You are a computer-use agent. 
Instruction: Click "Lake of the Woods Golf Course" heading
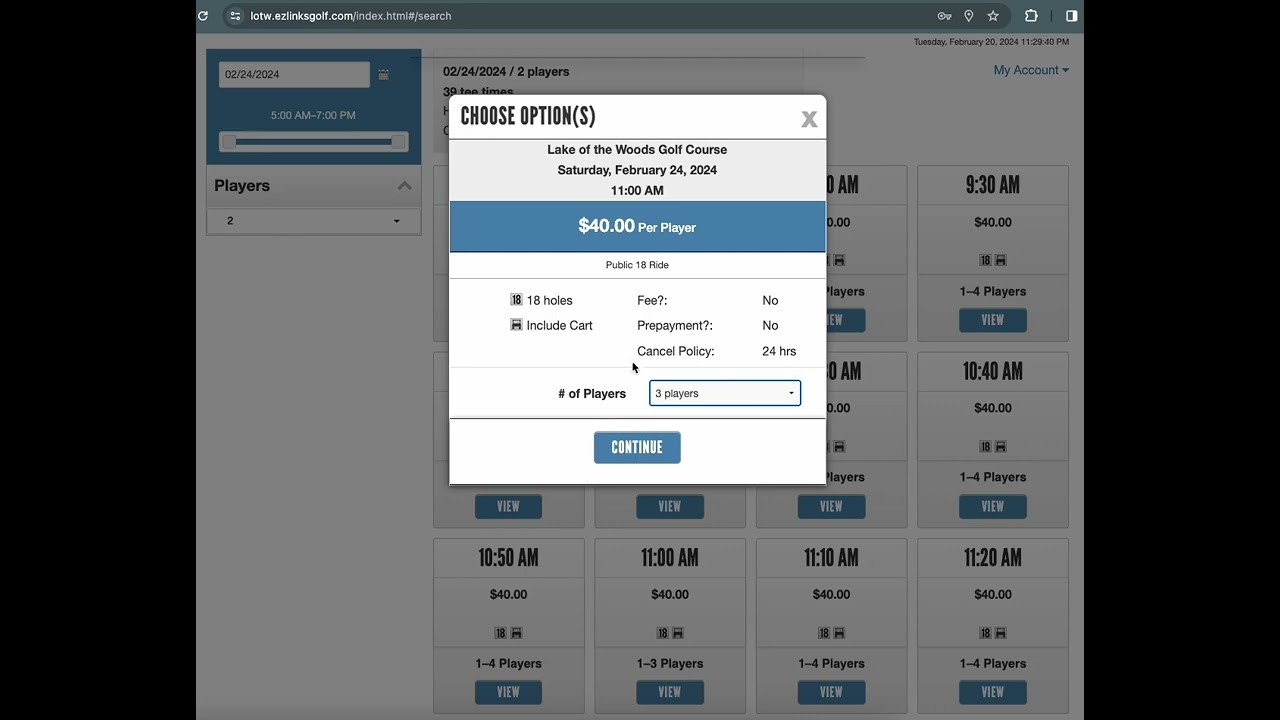(637, 150)
